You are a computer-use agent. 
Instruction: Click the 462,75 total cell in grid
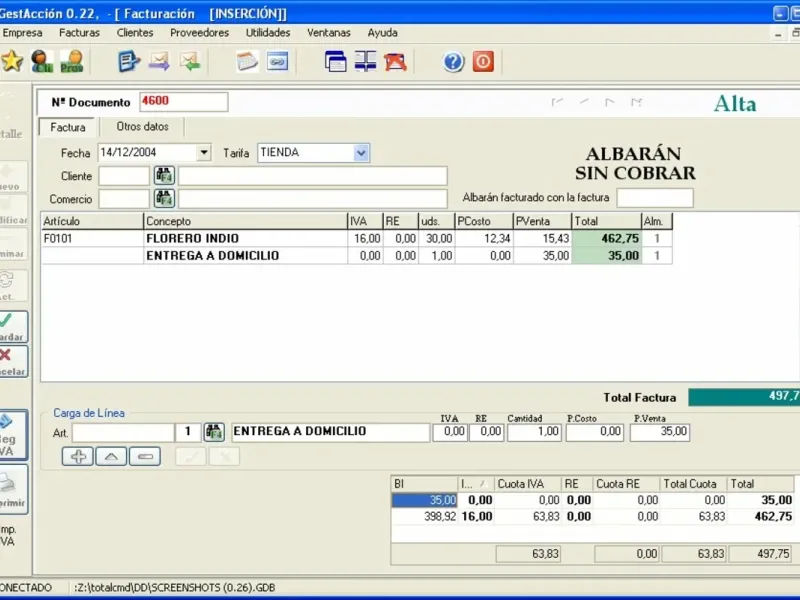607,238
